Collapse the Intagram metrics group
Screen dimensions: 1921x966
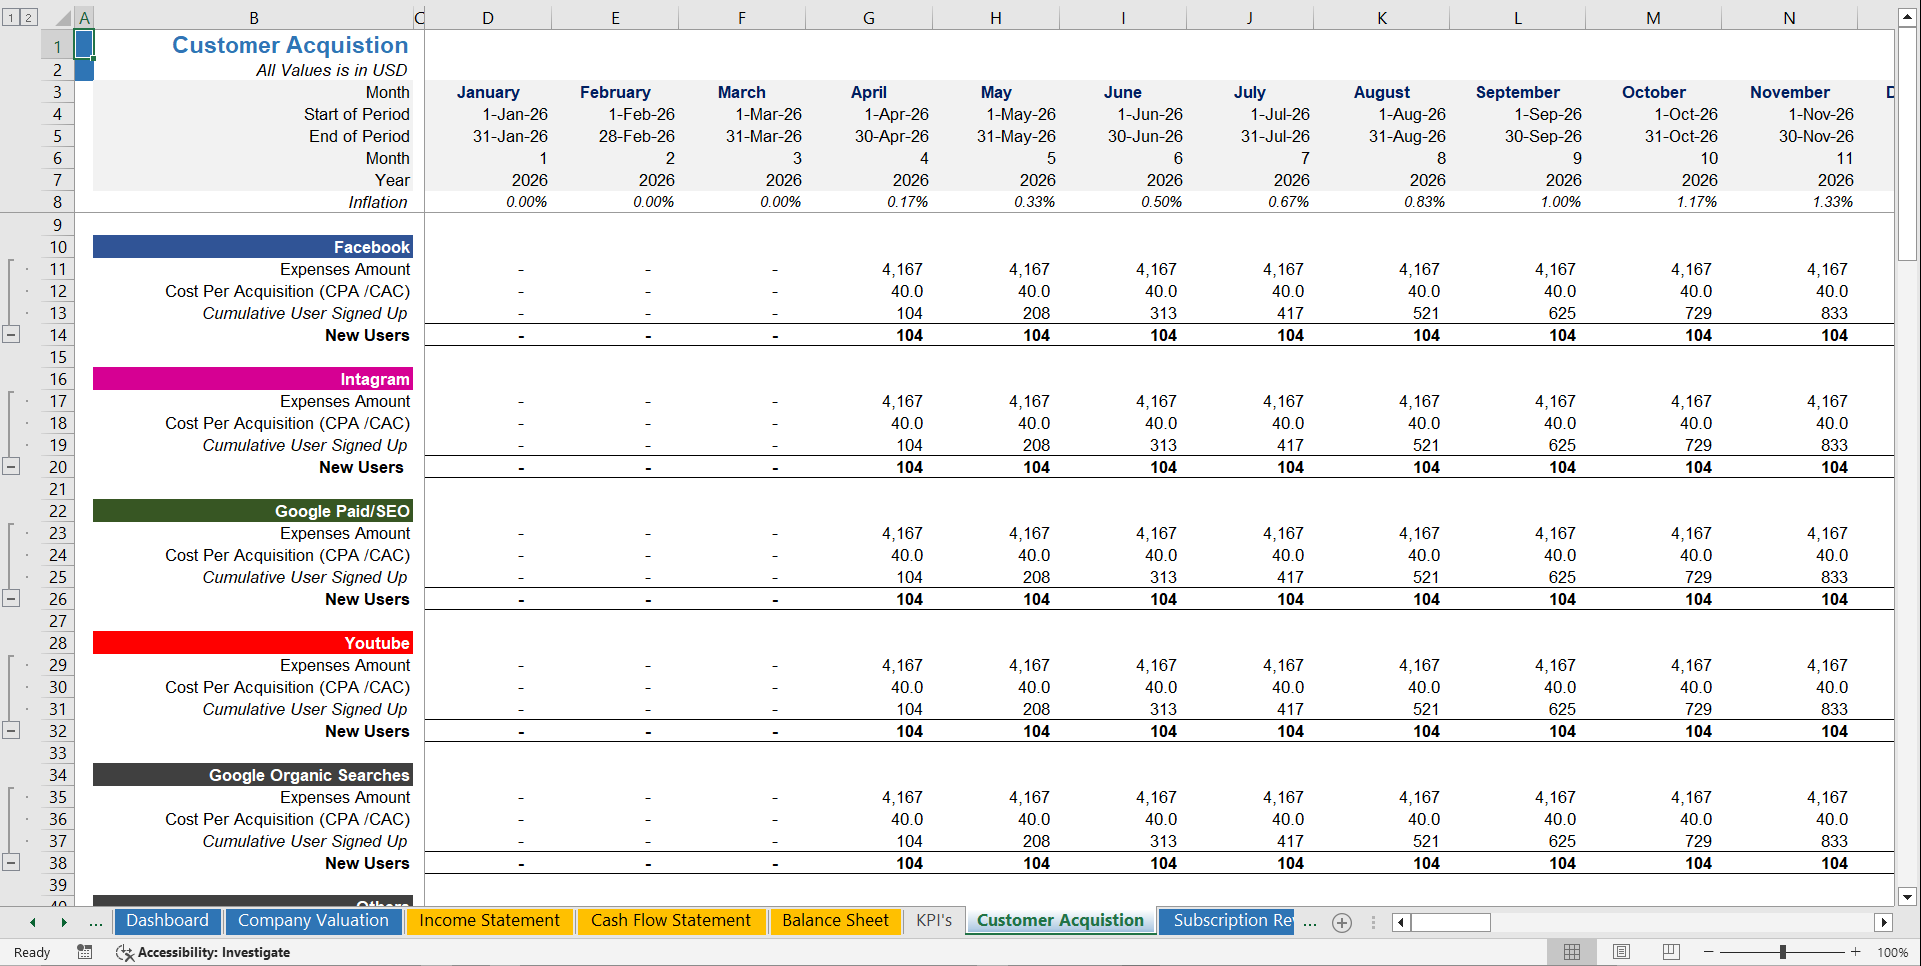[x=12, y=466]
